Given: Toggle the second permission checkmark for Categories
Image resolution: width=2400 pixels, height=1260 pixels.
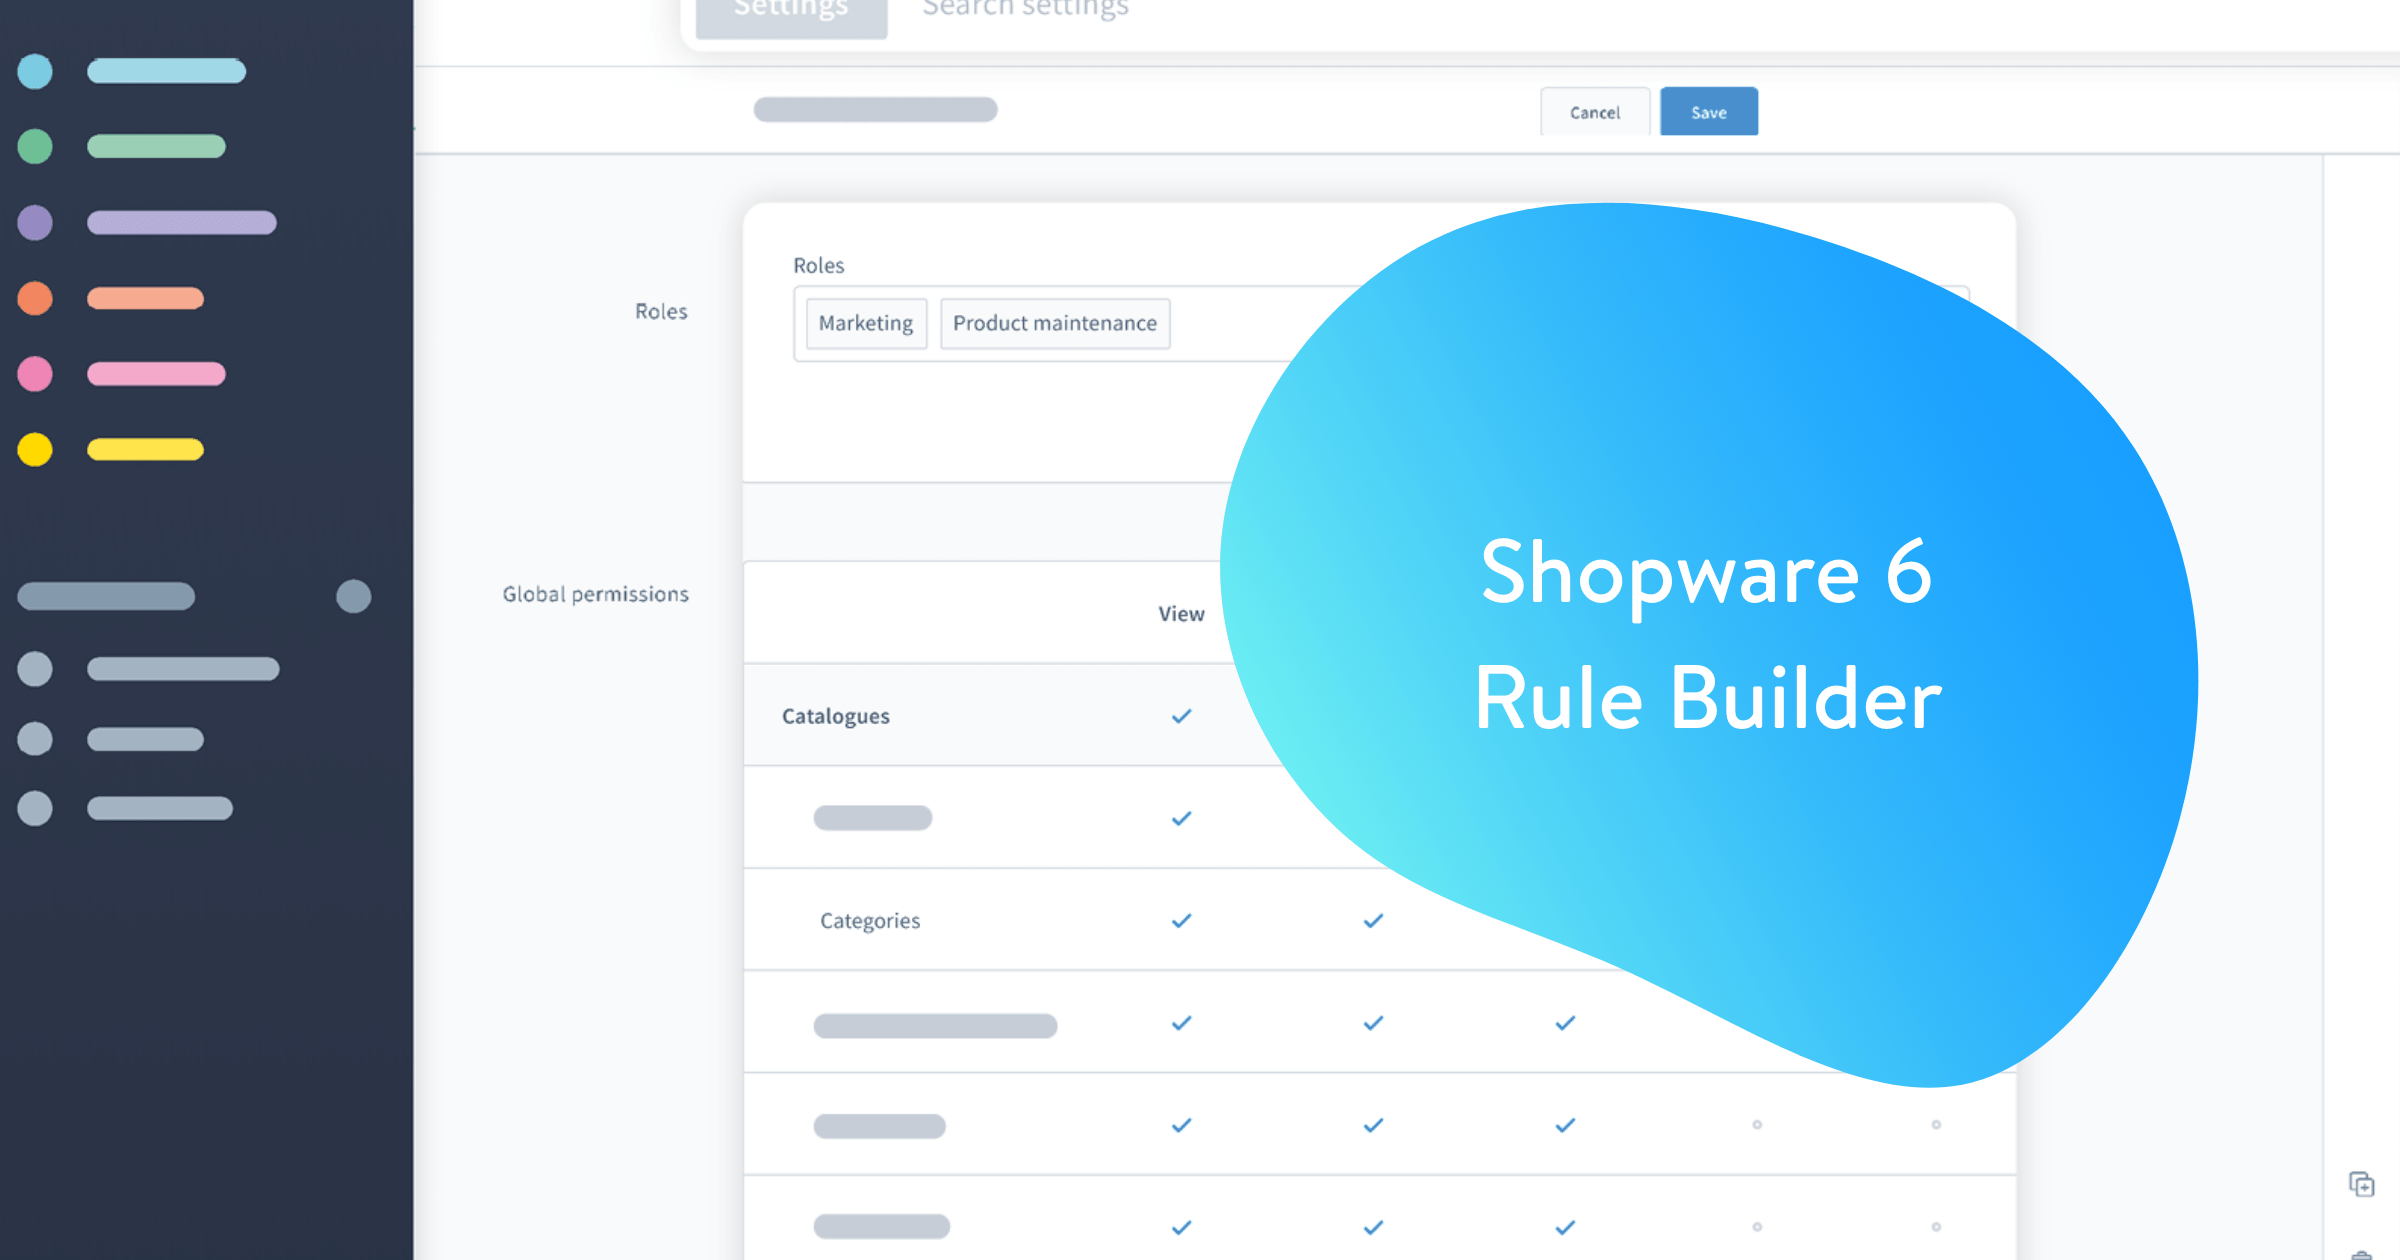Looking at the screenshot, I should tap(1371, 920).
